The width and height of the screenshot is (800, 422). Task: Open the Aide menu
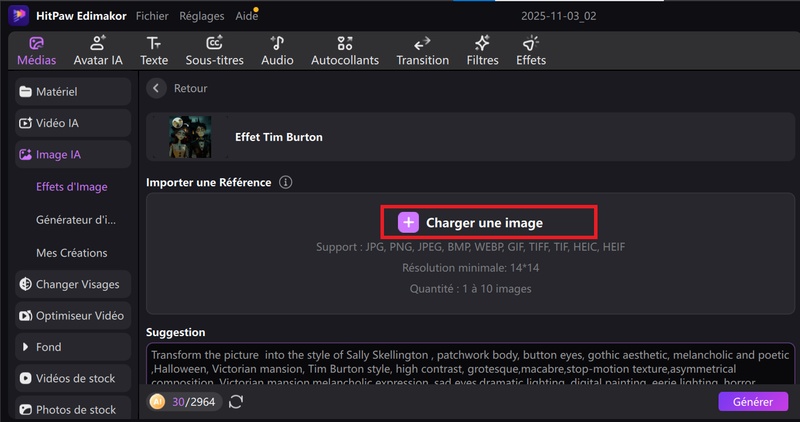(246, 16)
